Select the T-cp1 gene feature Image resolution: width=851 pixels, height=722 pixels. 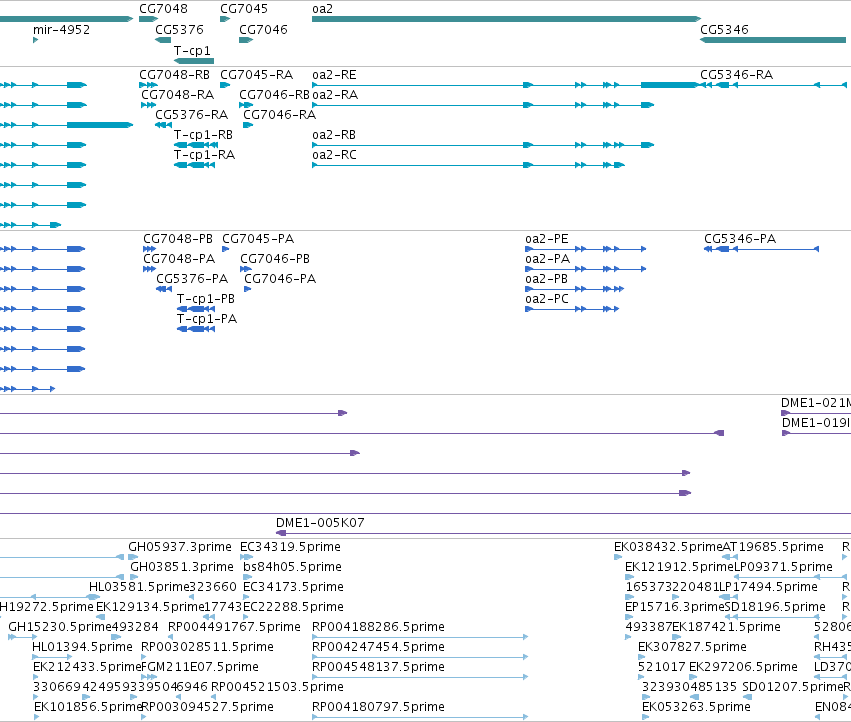(x=194, y=61)
